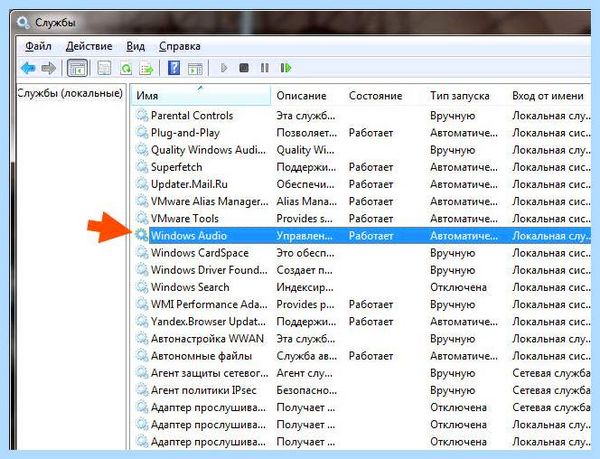Screen dimensions: 600x459
Task: Click the Back arrow toolbar icon
Action: pos(28,68)
